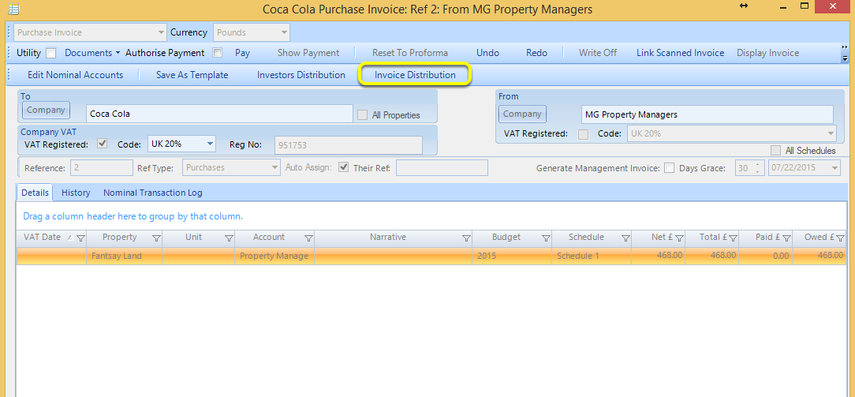The width and height of the screenshot is (855, 397).
Task: Open Budget column filter icon
Action: click(x=546, y=238)
